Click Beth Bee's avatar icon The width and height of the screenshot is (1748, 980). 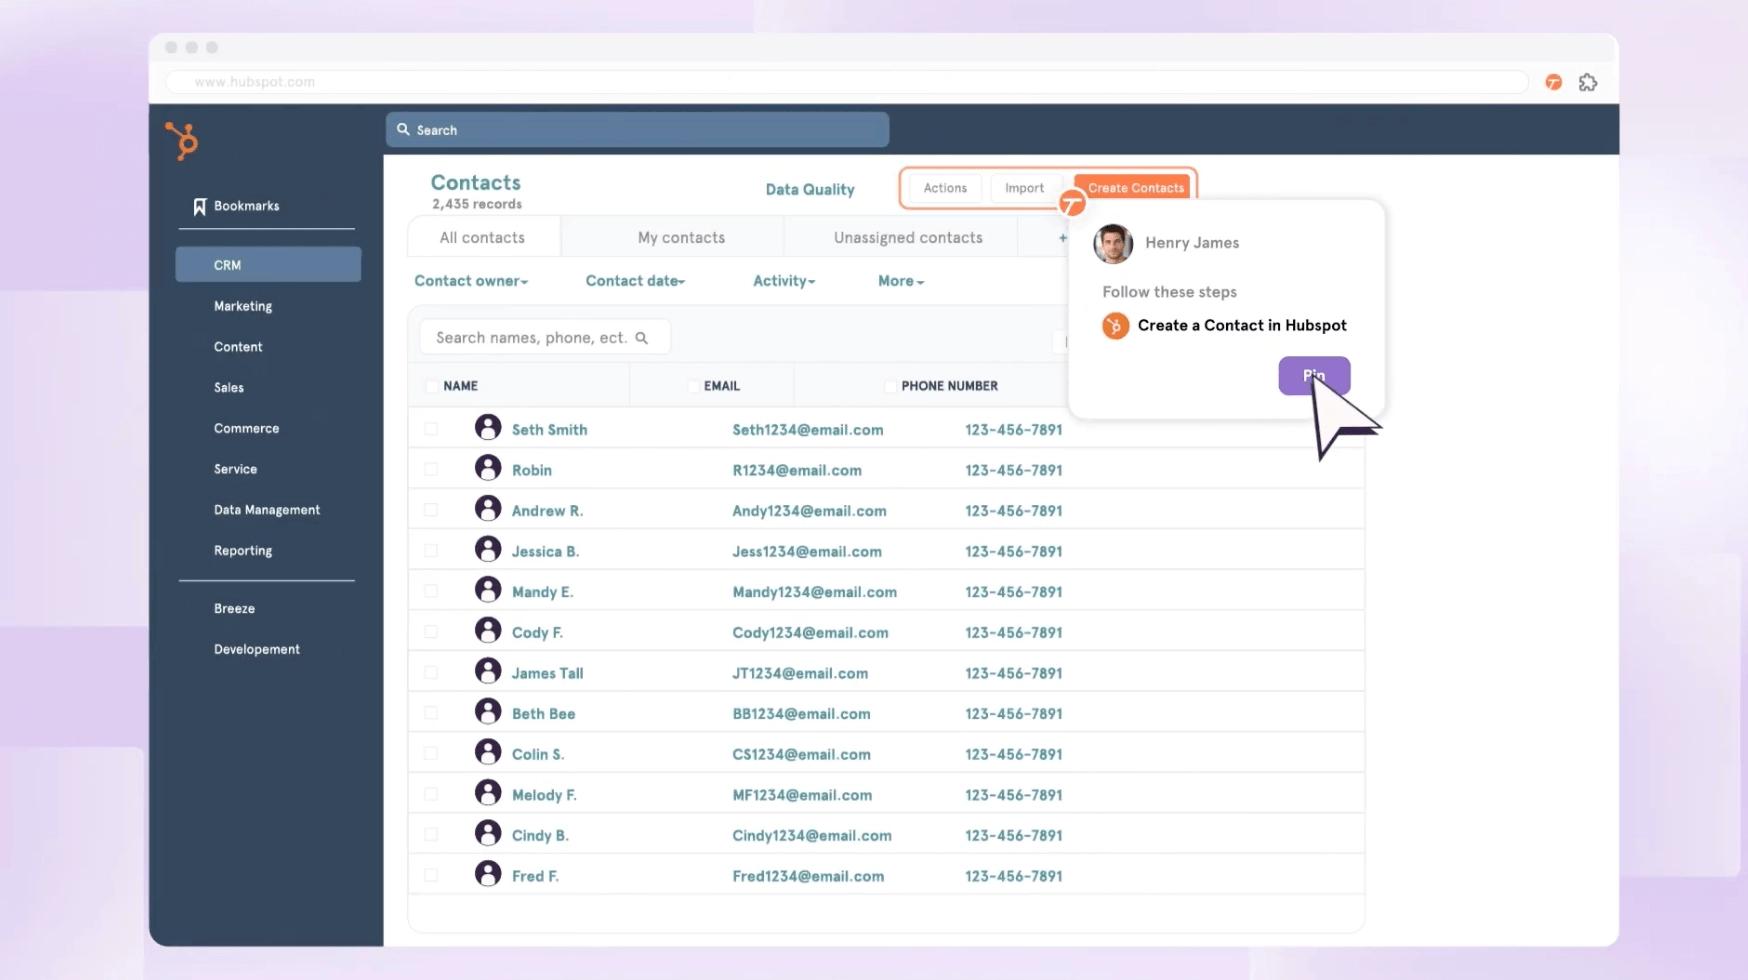pos(488,712)
